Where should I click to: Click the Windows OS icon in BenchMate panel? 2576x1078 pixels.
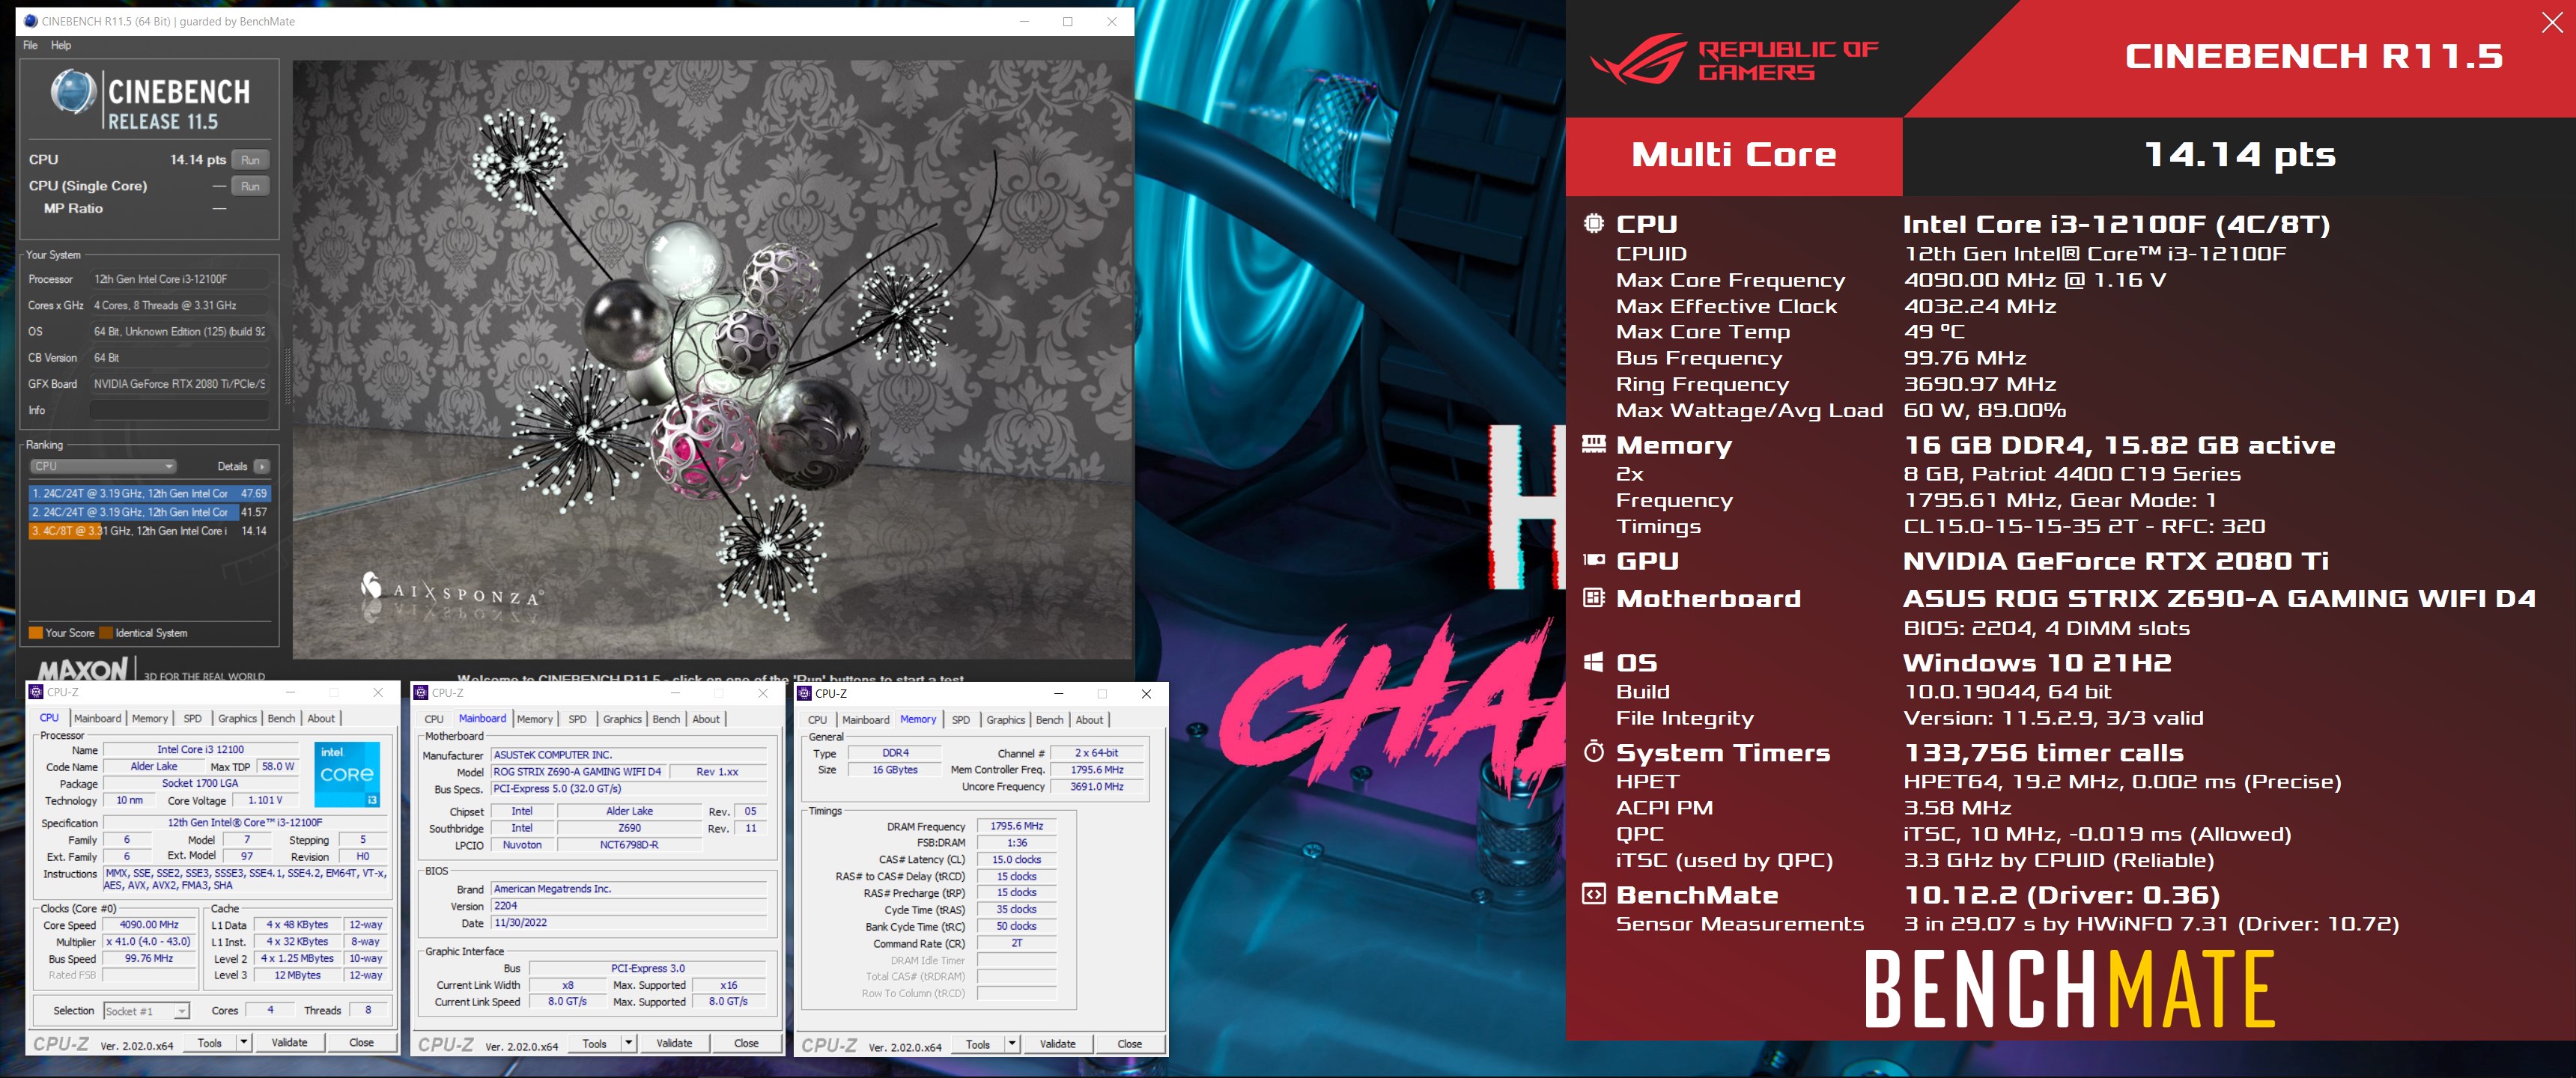coord(1594,662)
